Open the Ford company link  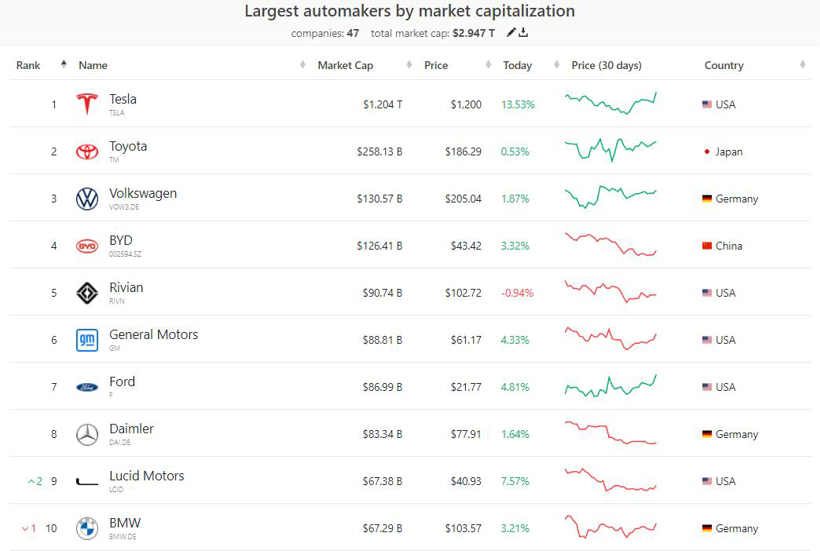click(x=122, y=382)
